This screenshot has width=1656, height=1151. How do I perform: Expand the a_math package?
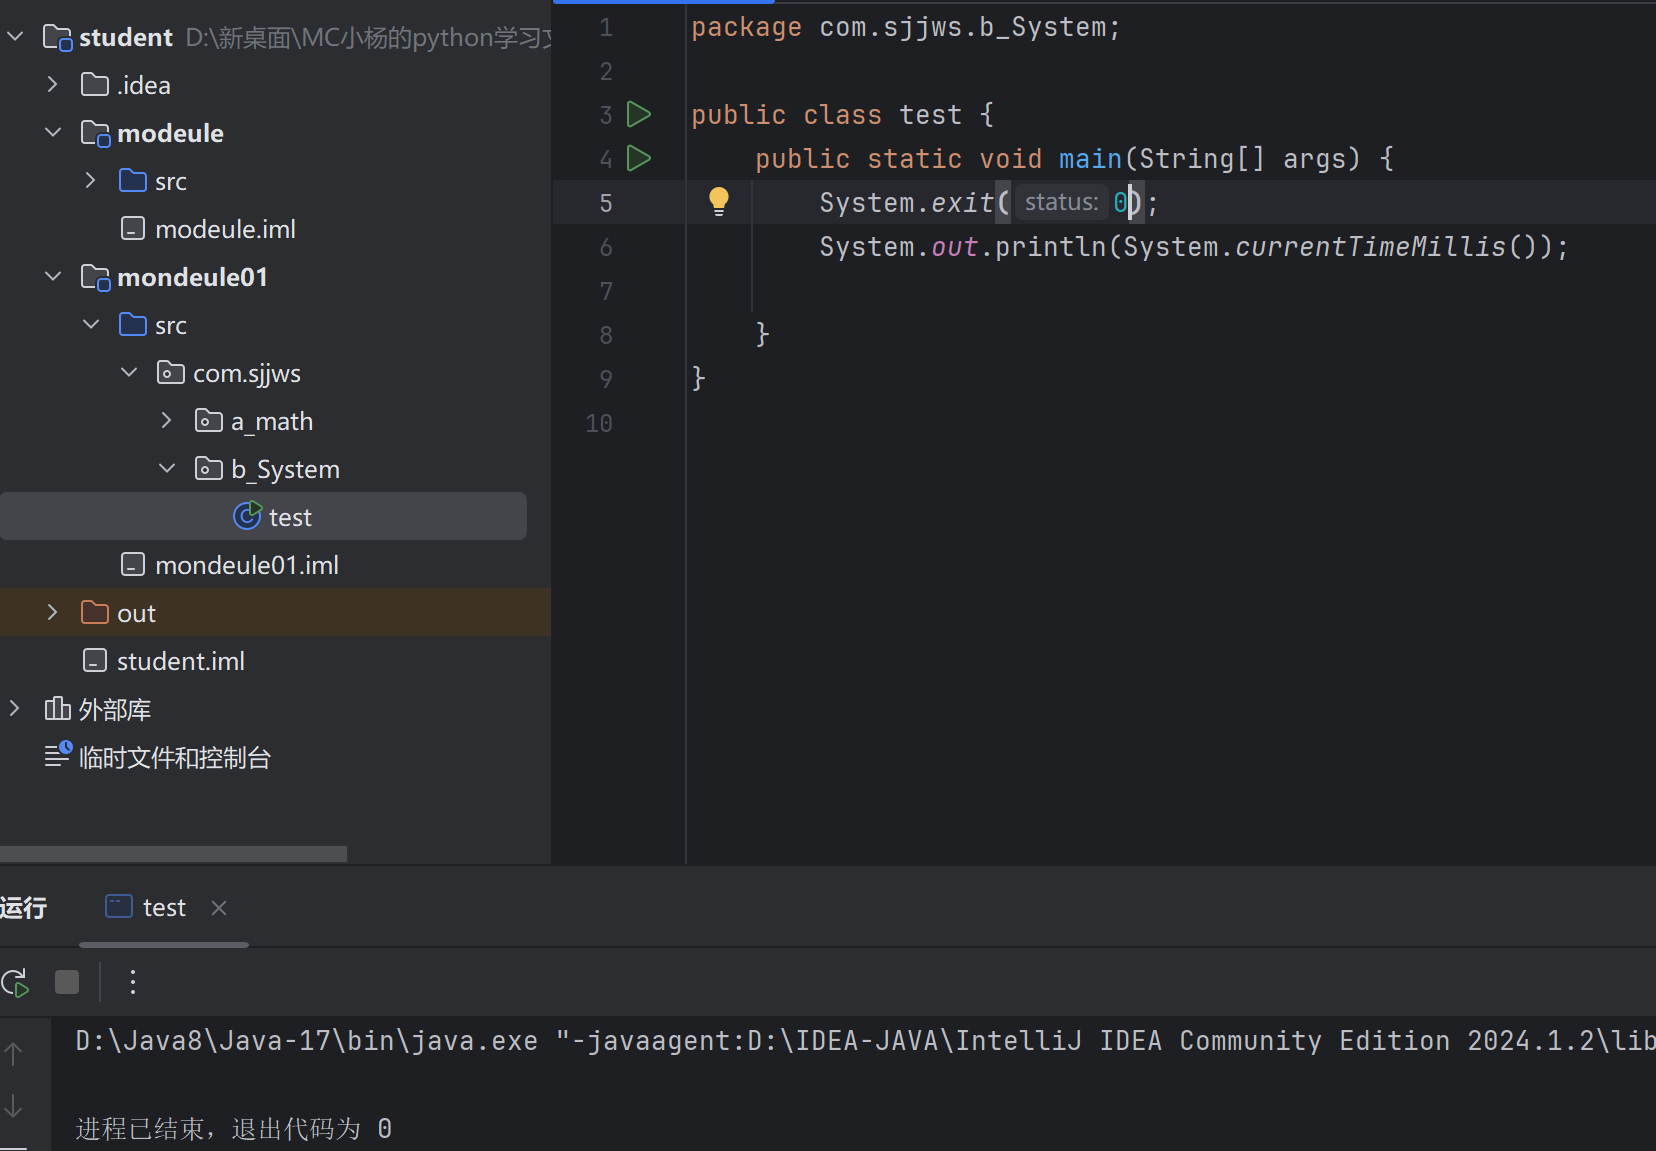coord(167,421)
